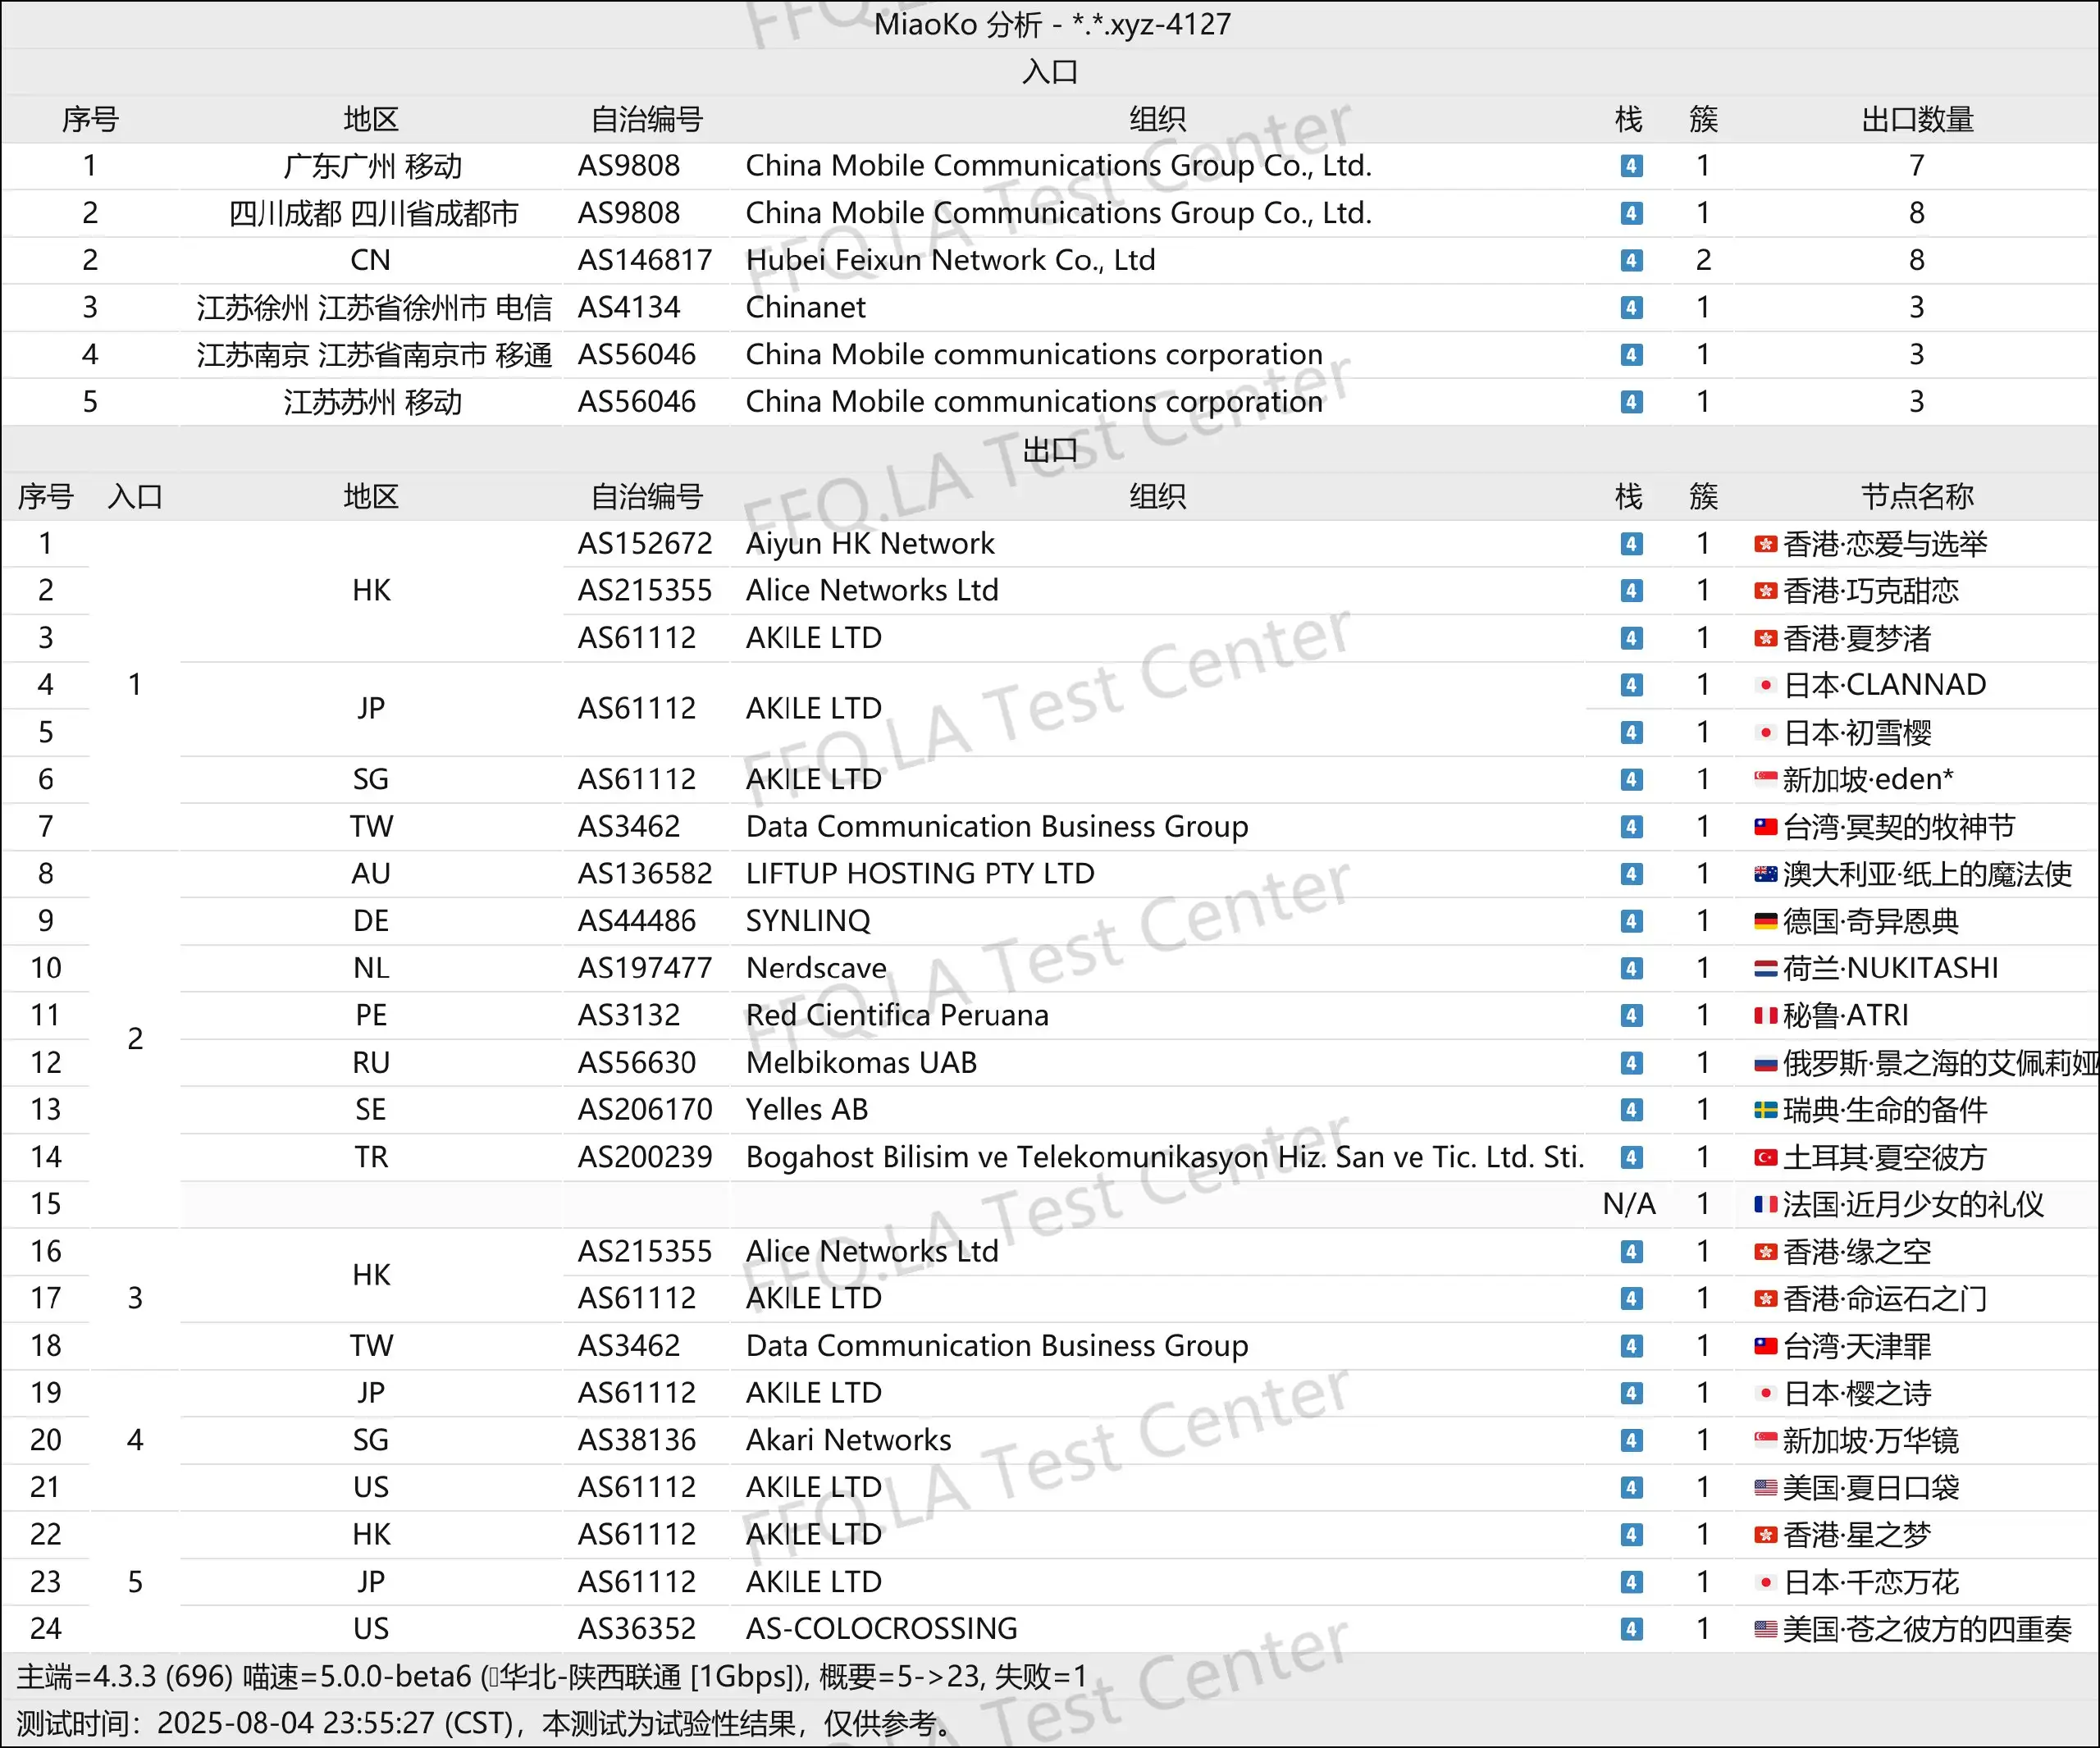
Task: Click the 出口数量 column header
Action: coord(1916,119)
